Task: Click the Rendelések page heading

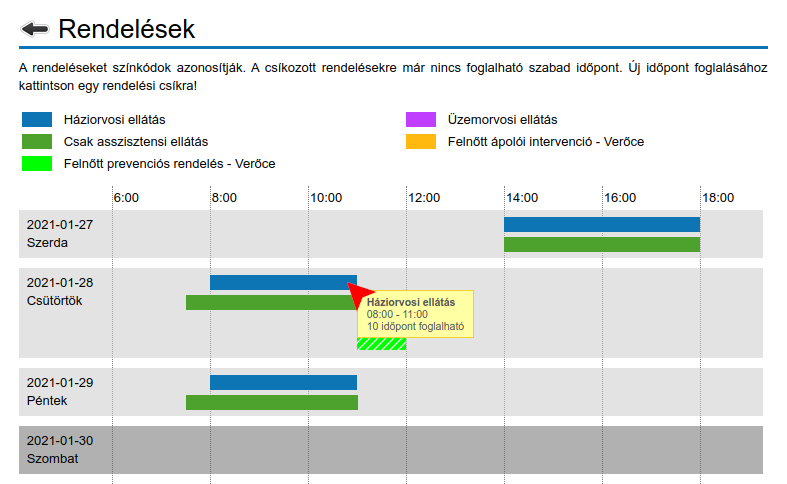Action: pyautogui.click(x=127, y=29)
